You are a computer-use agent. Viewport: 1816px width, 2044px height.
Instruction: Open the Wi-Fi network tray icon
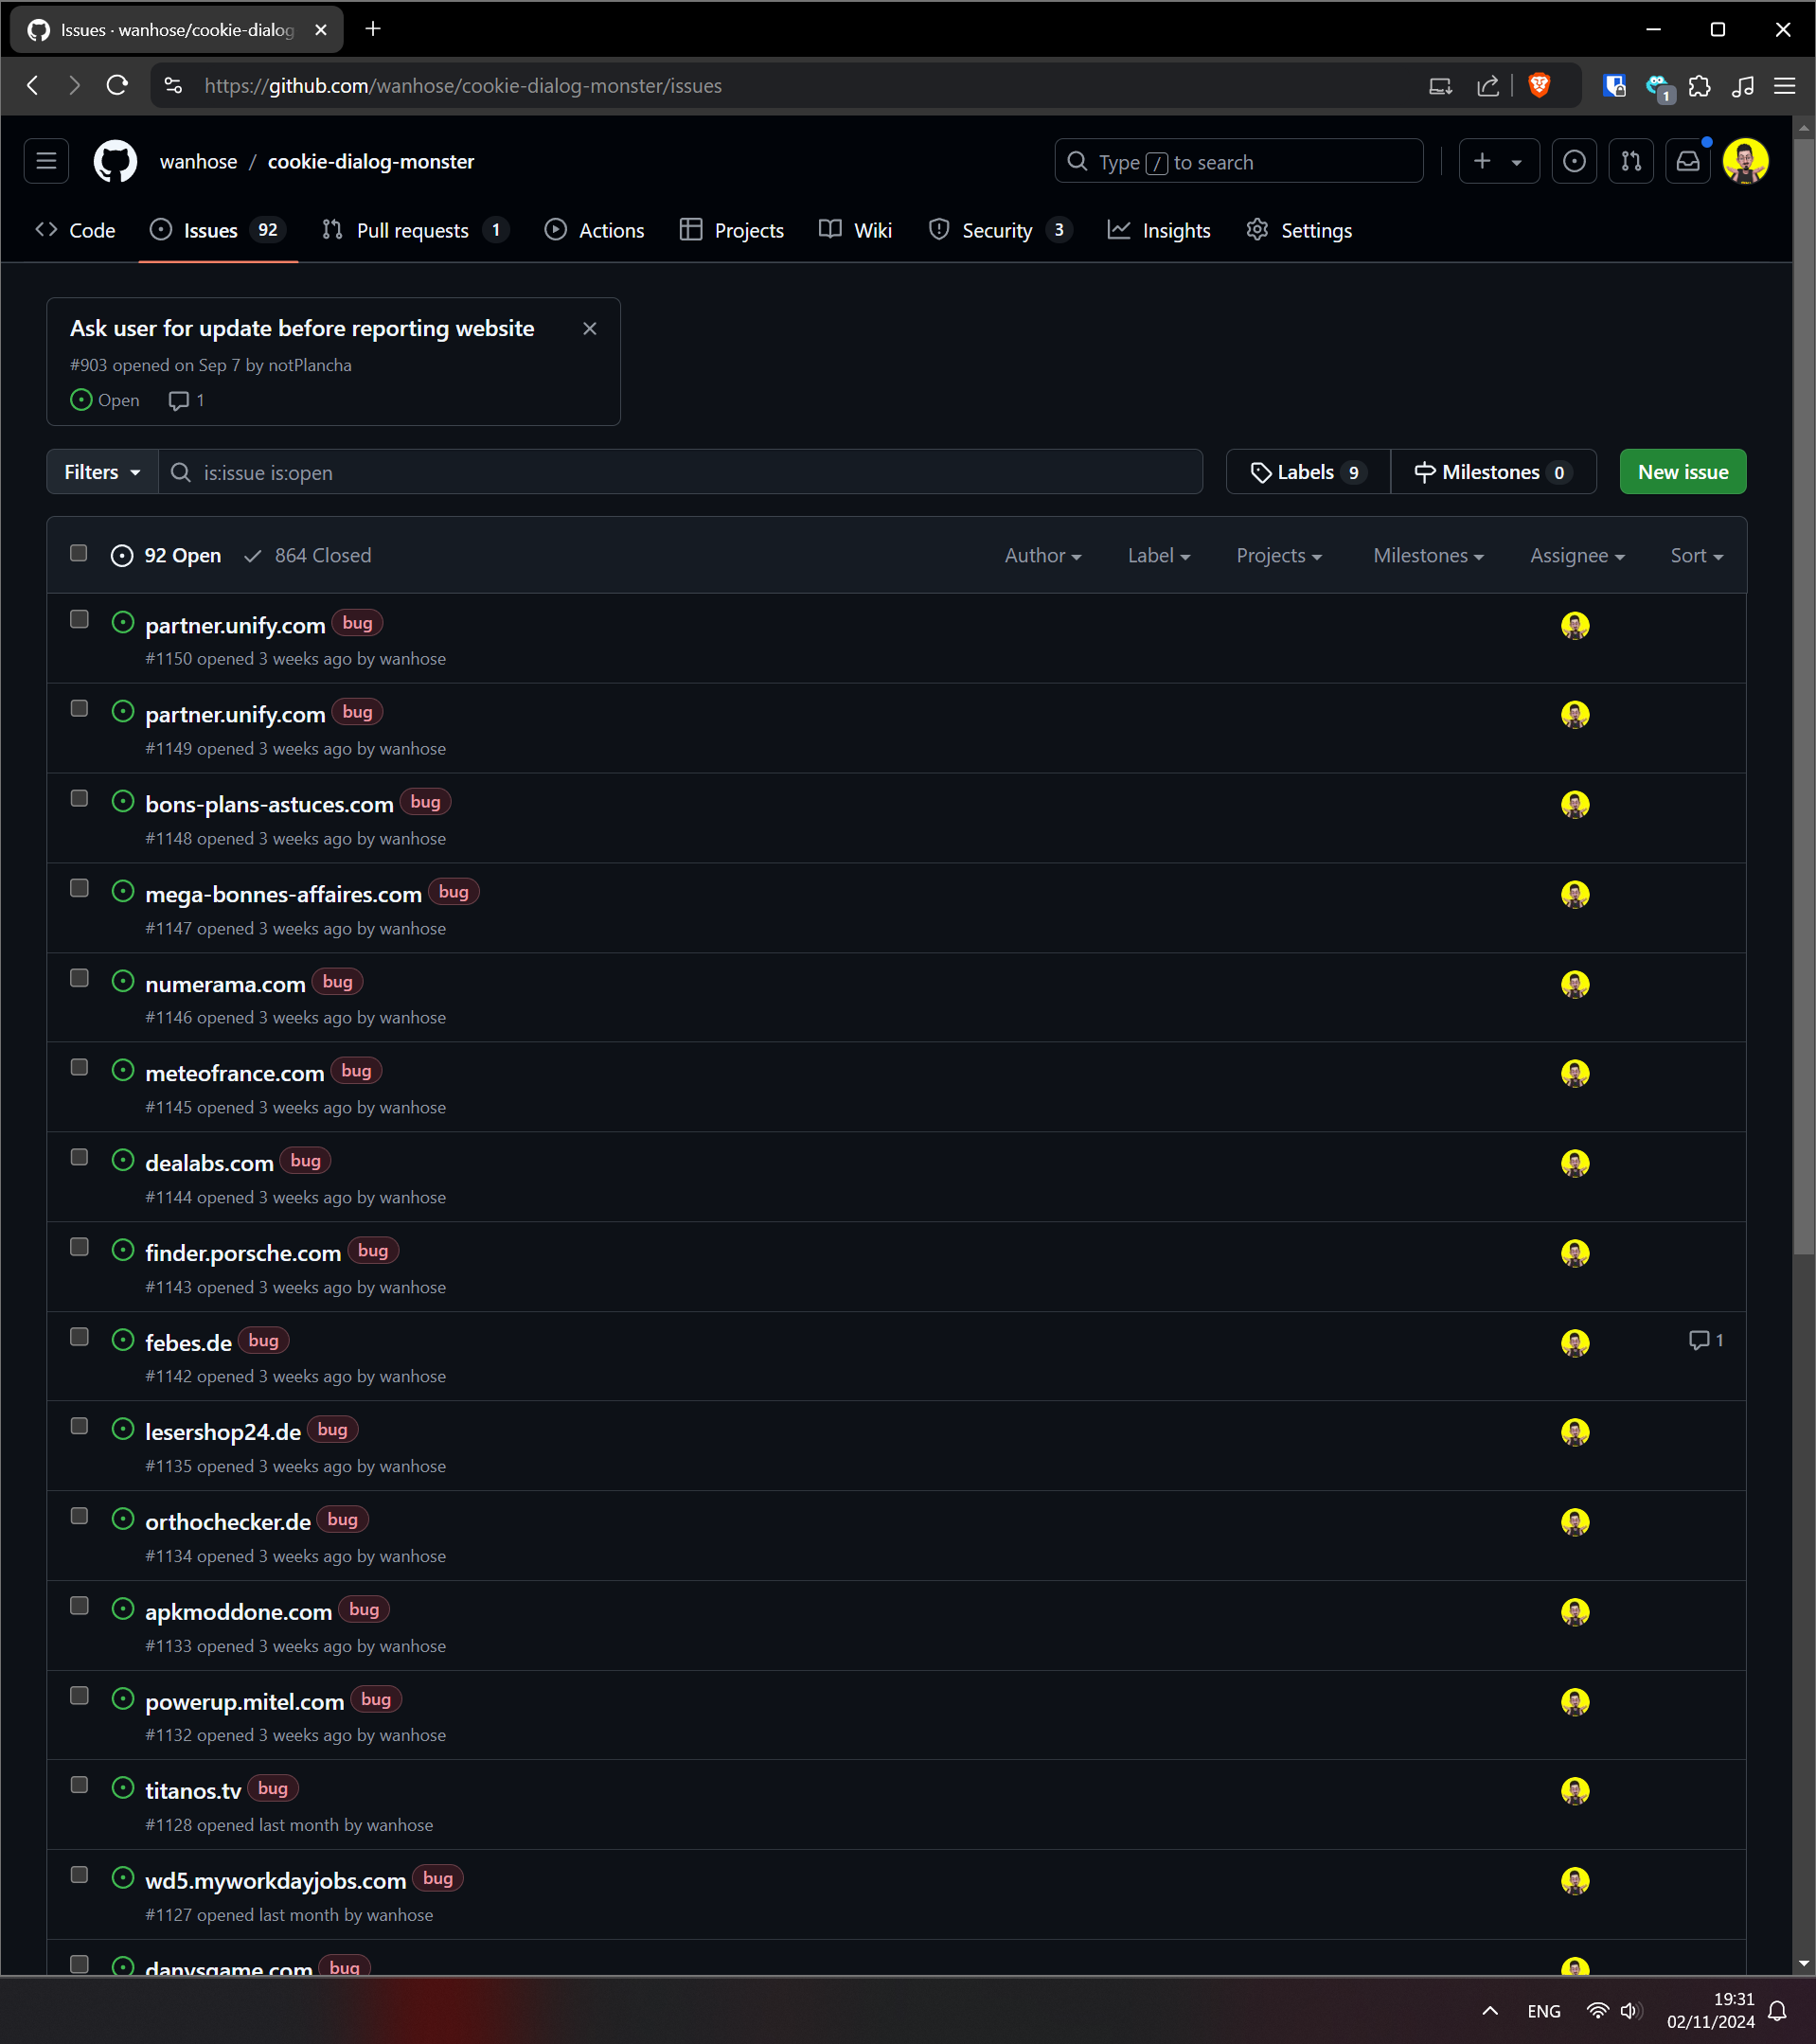click(1597, 2010)
